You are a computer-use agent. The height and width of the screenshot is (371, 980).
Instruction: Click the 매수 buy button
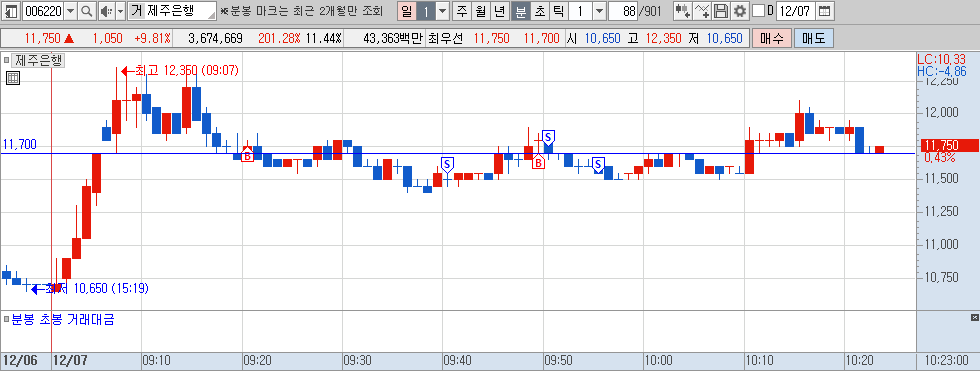click(772, 38)
